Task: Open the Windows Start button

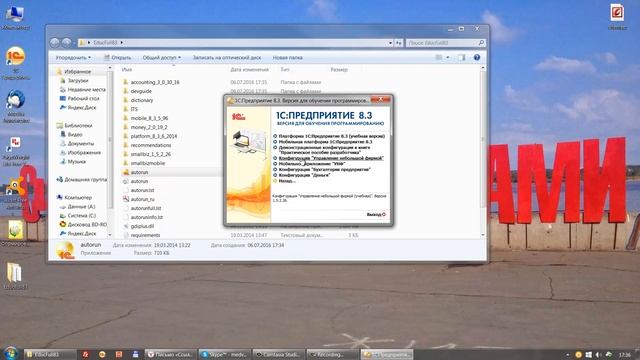Action: click(x=11, y=353)
